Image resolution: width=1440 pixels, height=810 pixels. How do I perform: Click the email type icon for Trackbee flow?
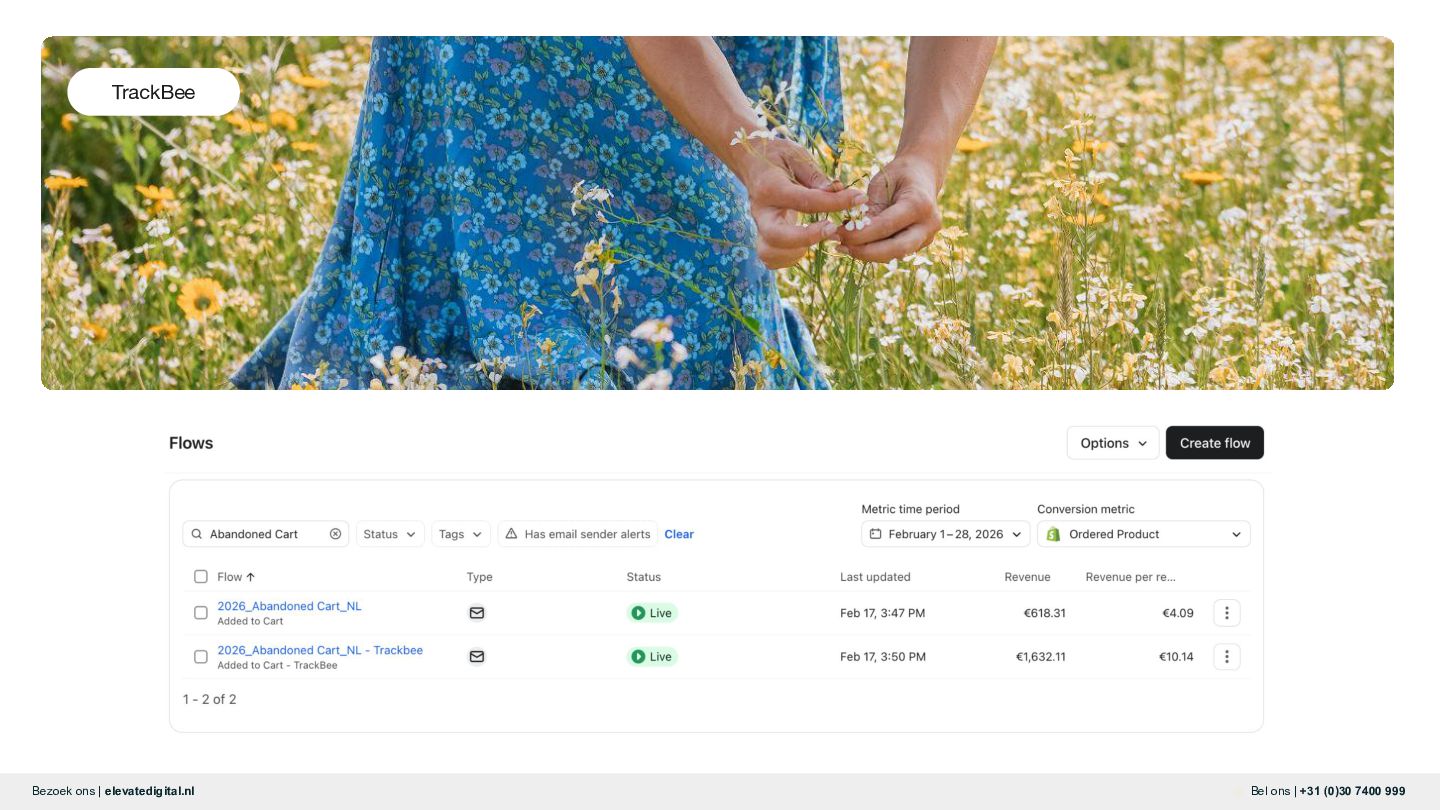tap(477, 657)
